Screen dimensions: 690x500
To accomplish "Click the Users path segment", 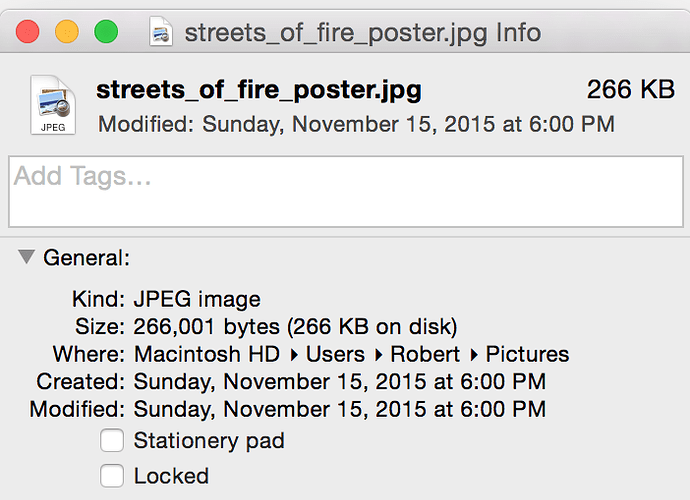I will [x=335, y=354].
